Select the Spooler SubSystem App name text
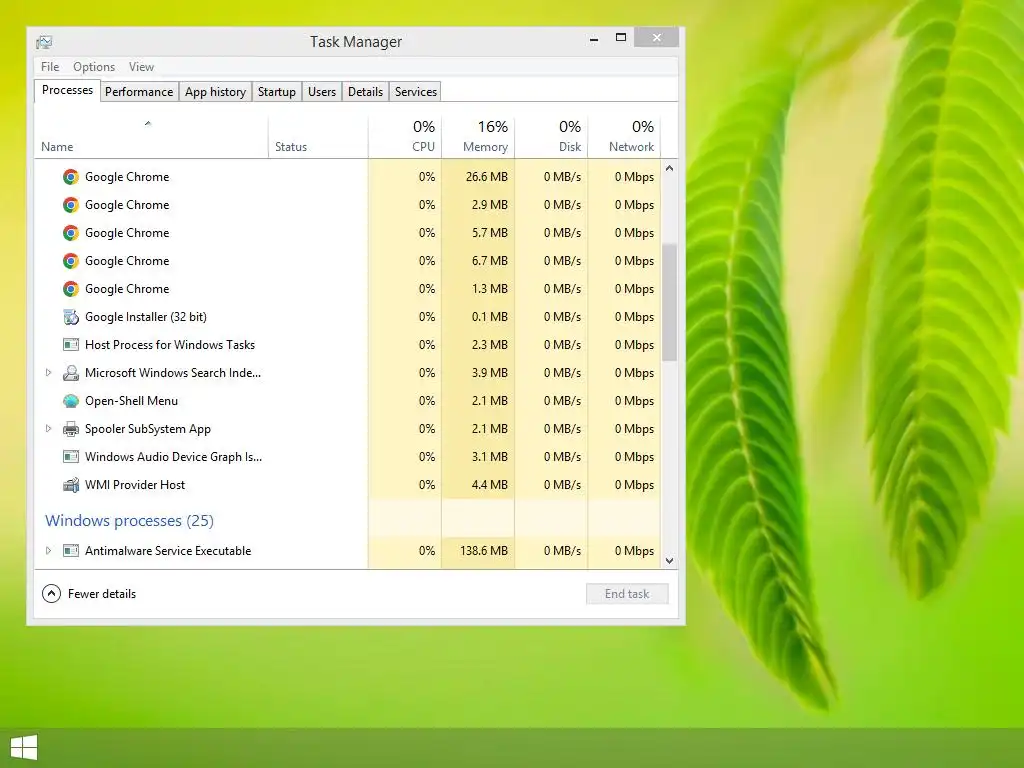The image size is (1024, 768). 148,429
